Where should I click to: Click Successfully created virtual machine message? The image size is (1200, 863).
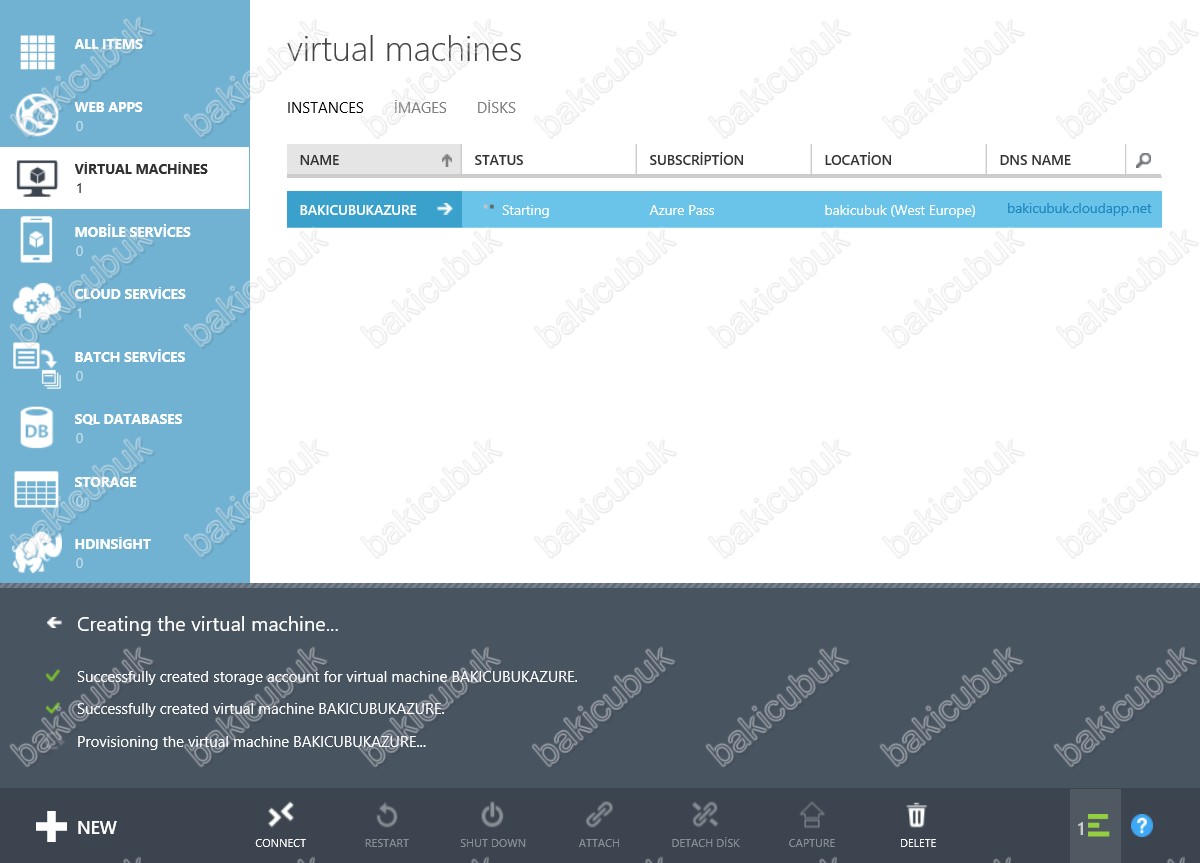pyautogui.click(x=261, y=709)
